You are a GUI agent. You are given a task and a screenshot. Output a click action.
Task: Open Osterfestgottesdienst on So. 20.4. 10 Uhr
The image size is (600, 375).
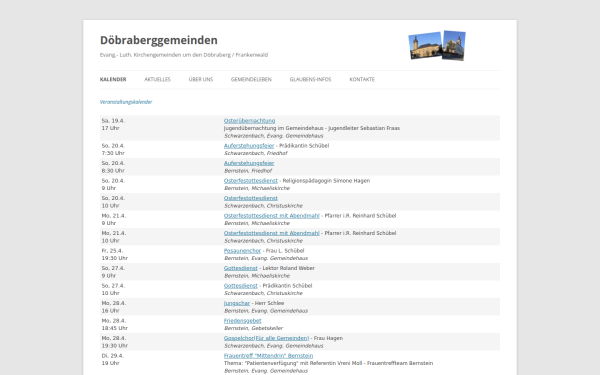[251, 198]
